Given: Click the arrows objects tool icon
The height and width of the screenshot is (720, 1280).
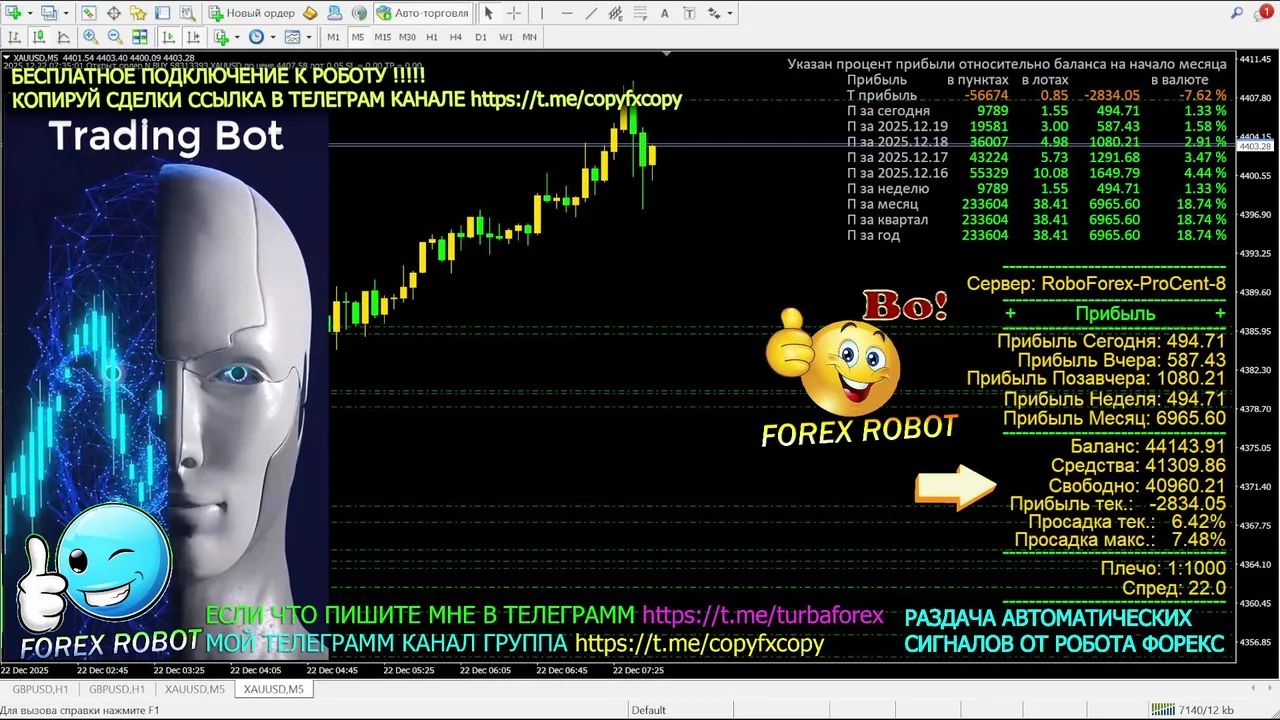Looking at the screenshot, I should tap(714, 13).
